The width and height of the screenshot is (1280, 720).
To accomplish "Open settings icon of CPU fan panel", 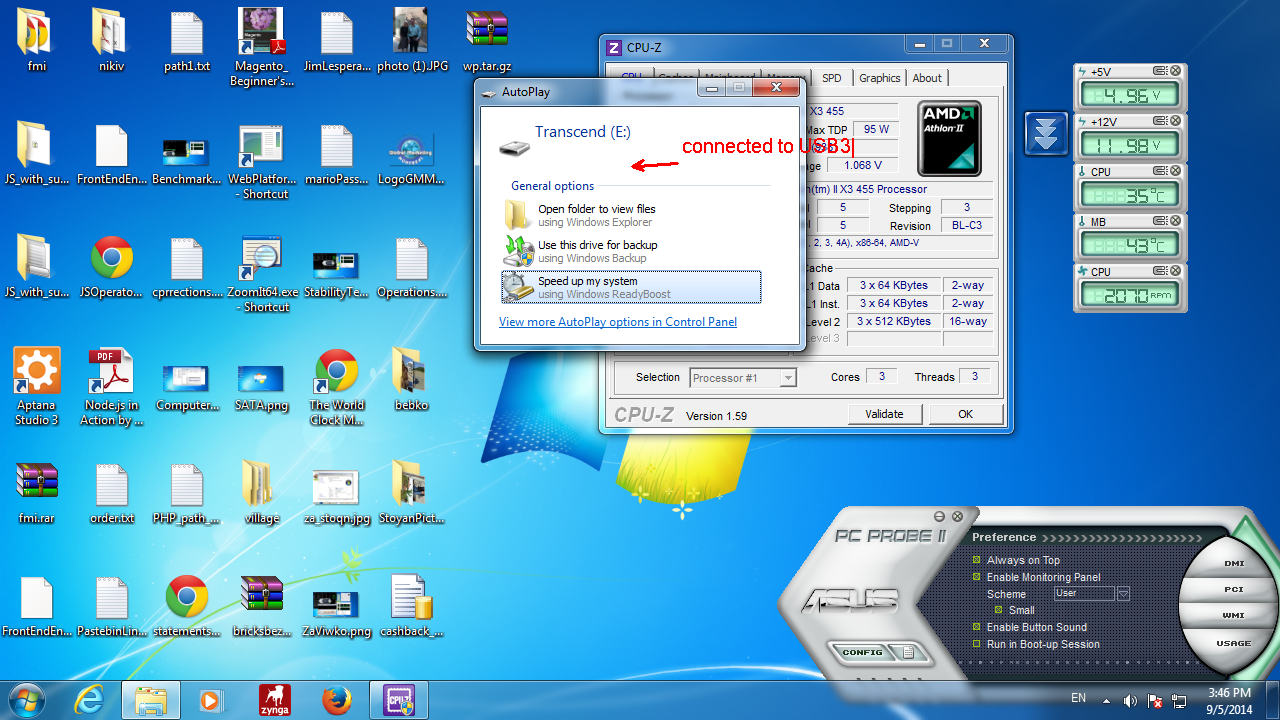I will point(1160,271).
